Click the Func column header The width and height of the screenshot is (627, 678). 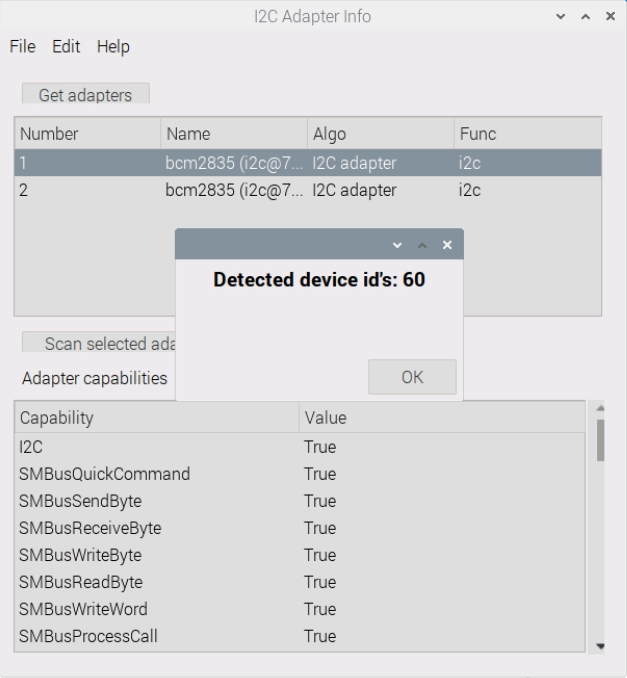(x=526, y=134)
